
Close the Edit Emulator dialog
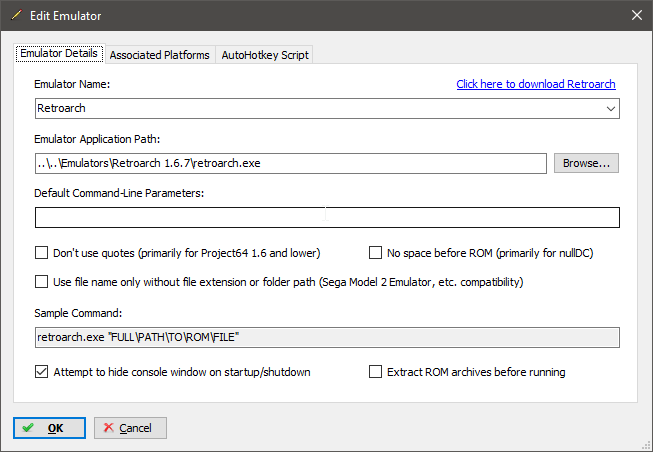coord(636,15)
